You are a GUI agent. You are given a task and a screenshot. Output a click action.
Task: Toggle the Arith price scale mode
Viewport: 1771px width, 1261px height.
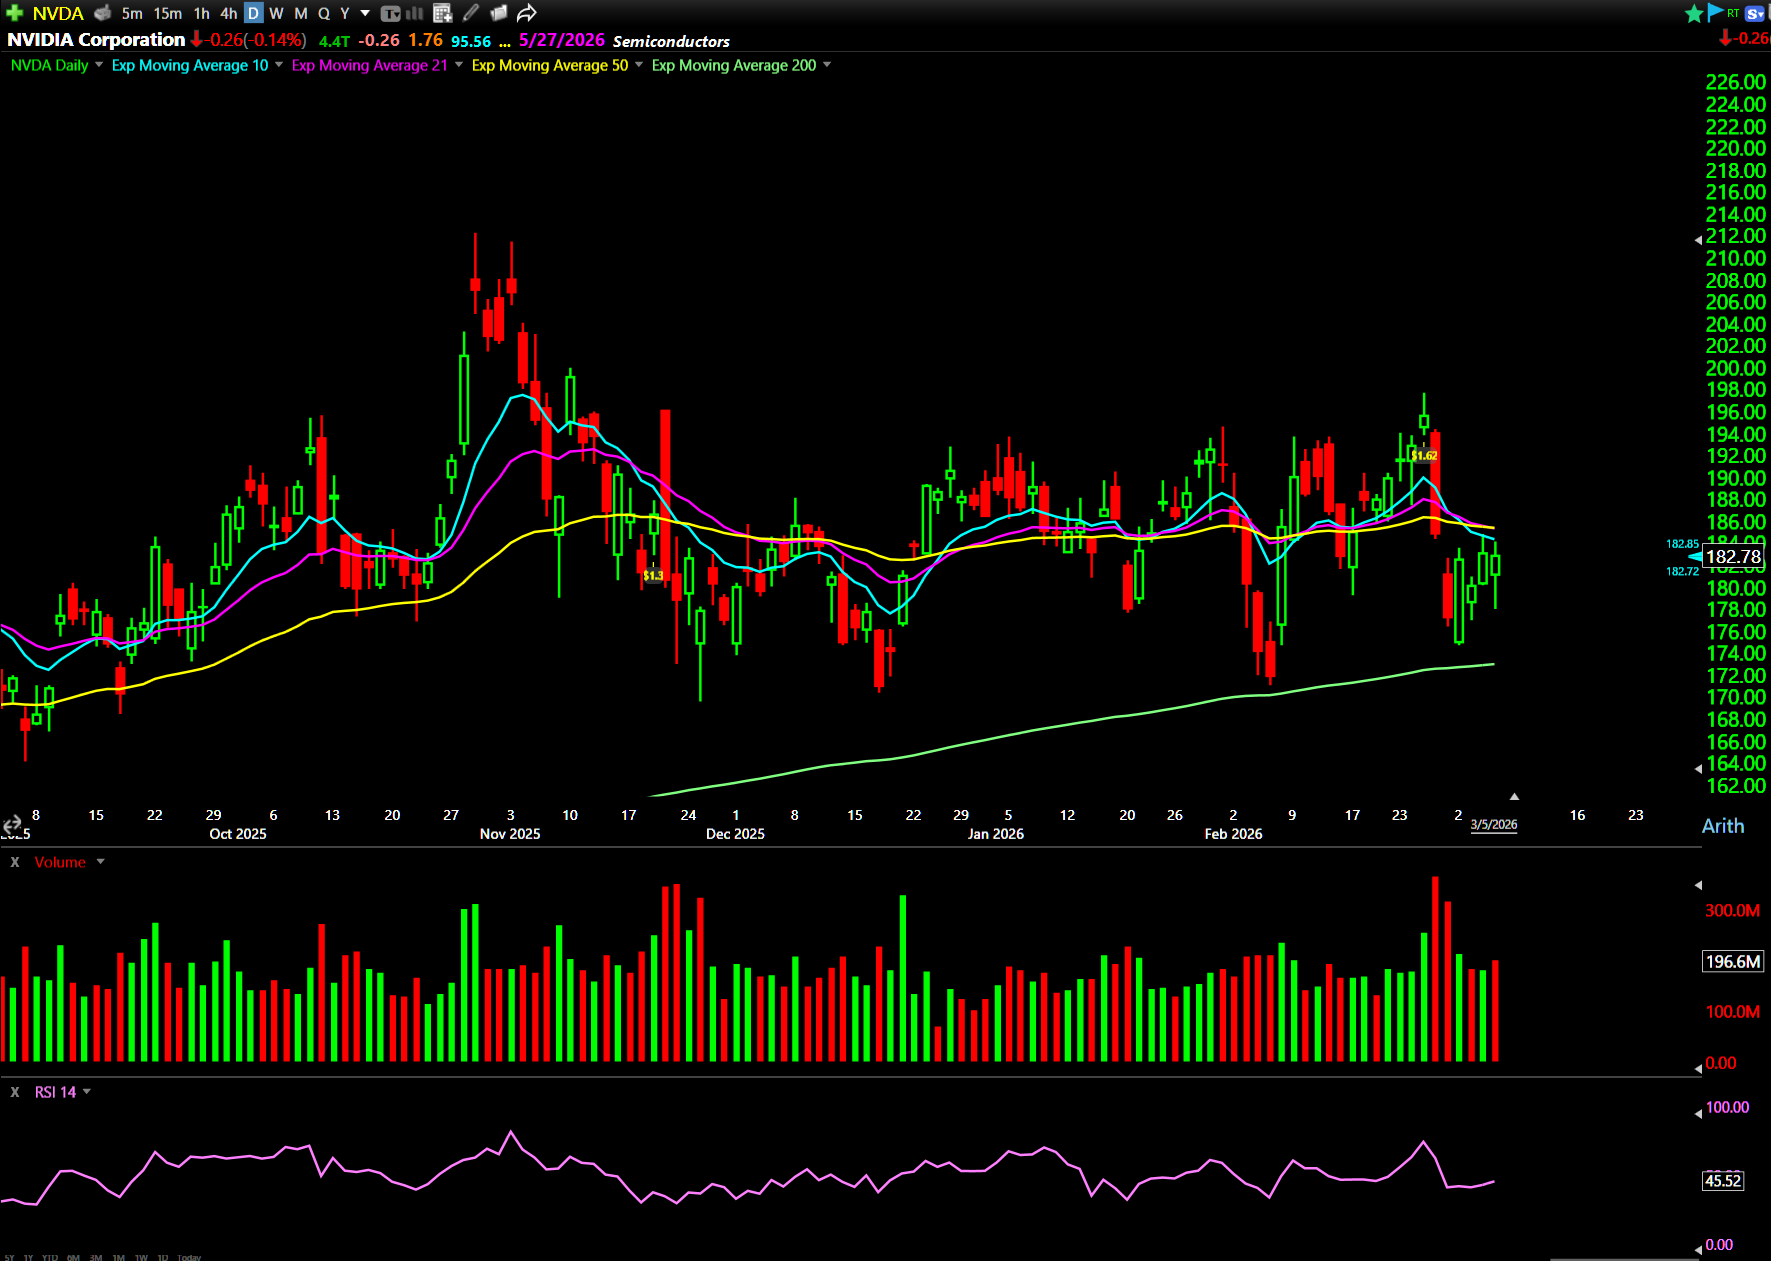point(1722,826)
